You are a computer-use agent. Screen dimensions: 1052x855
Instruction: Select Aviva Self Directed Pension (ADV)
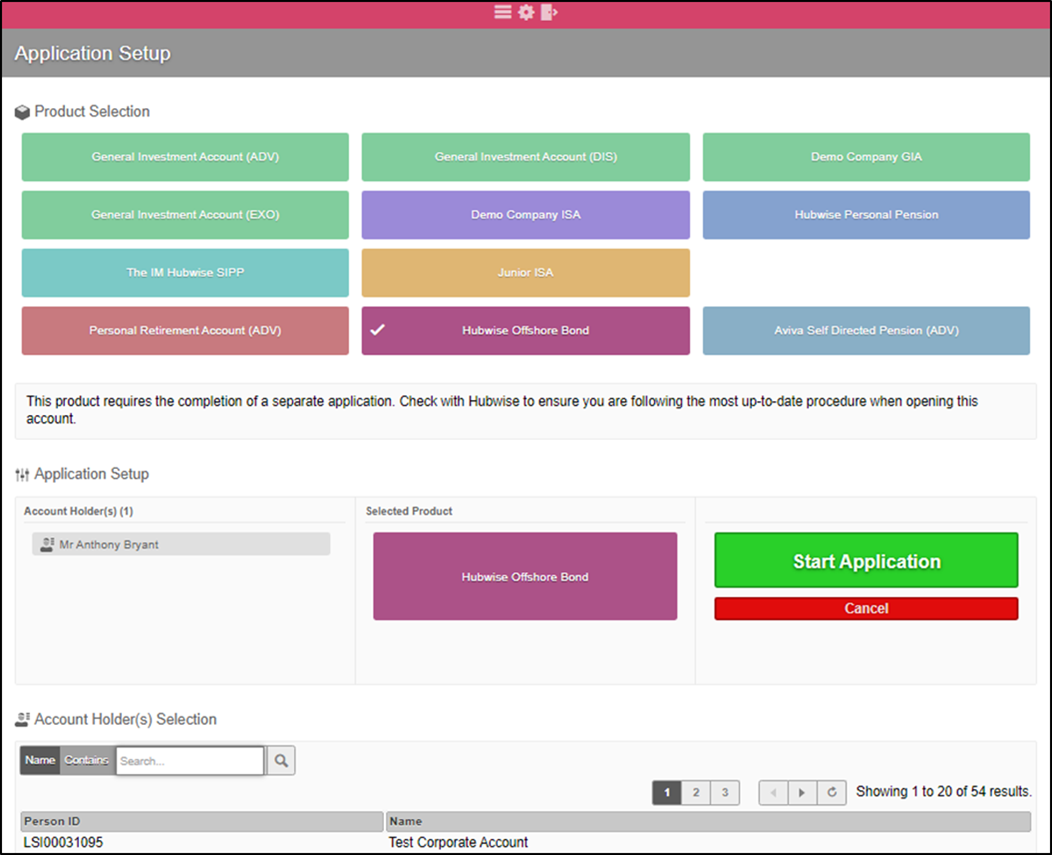point(866,330)
